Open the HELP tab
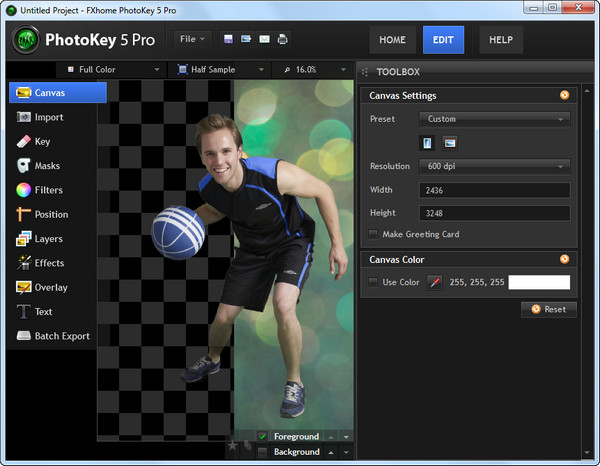 tap(500, 40)
